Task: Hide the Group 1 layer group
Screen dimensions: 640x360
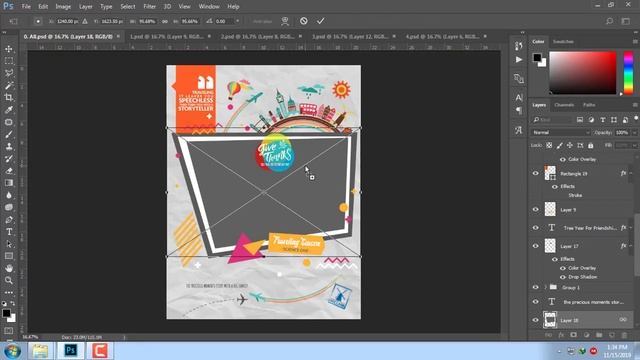Action: [x=536, y=287]
